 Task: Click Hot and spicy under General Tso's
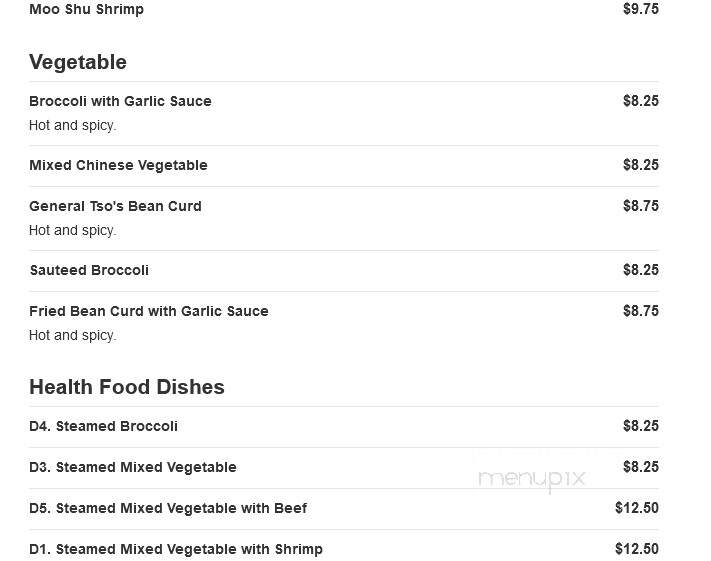point(73,230)
